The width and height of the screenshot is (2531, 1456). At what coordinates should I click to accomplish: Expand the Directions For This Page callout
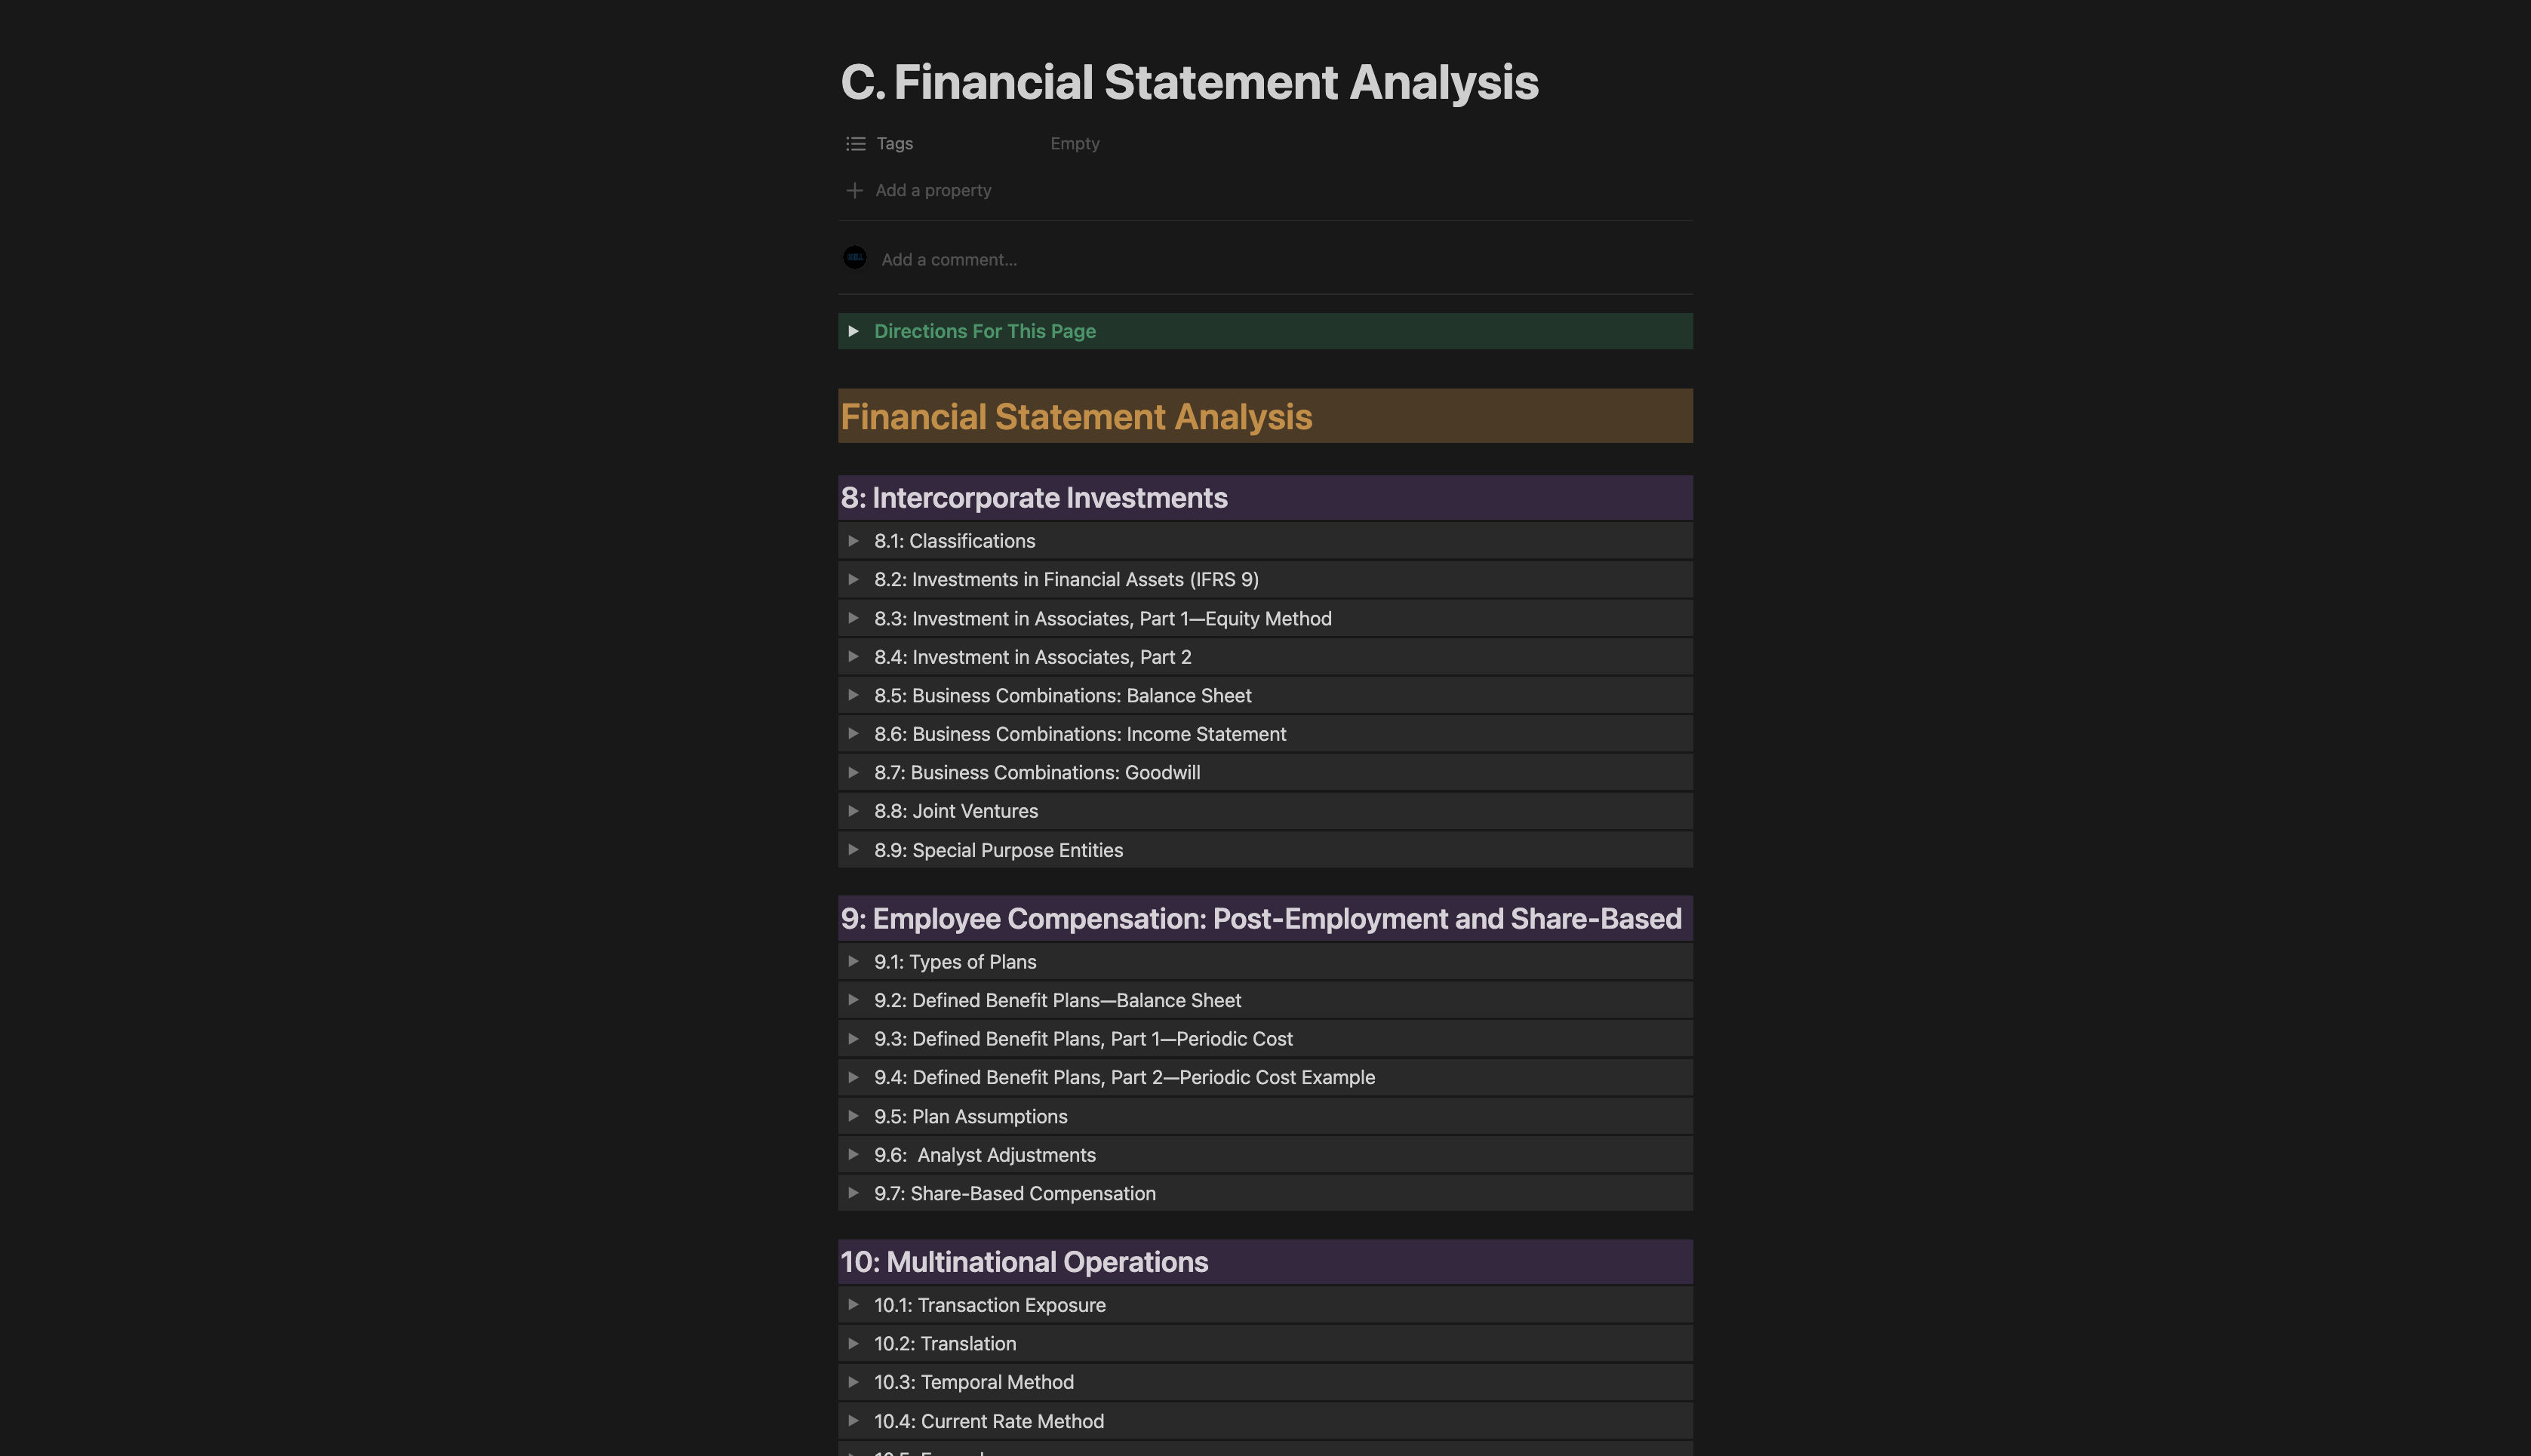[855, 330]
